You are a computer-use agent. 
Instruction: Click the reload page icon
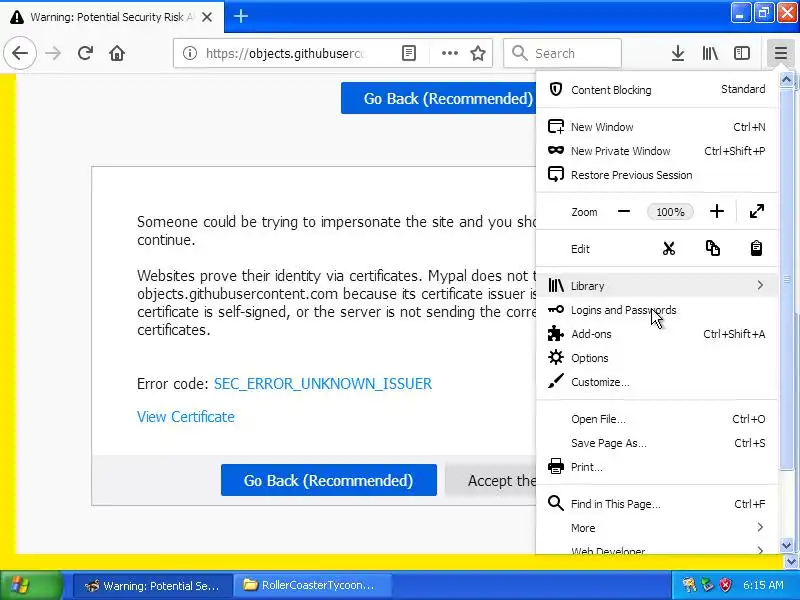point(85,53)
